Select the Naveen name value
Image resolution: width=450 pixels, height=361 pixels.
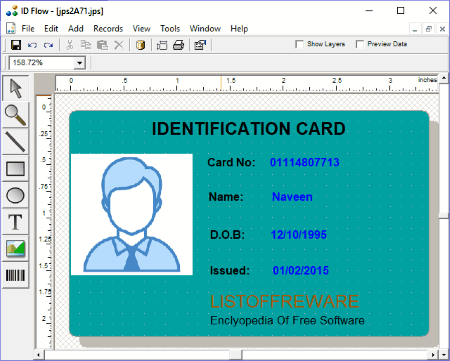pos(292,197)
